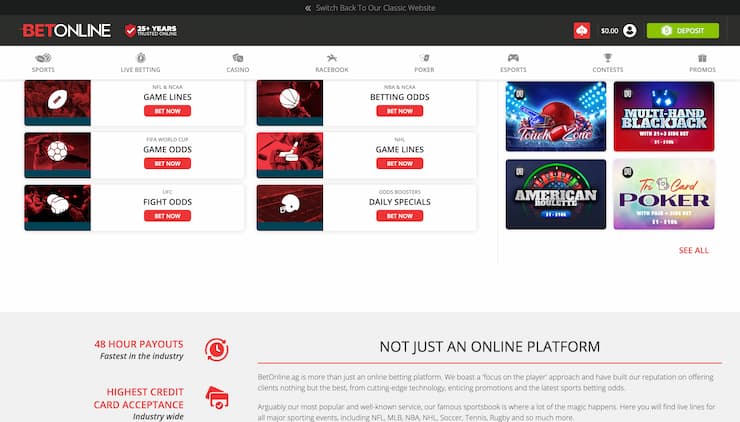Click the See All casino games link
740x422 pixels.
pyautogui.click(x=694, y=250)
